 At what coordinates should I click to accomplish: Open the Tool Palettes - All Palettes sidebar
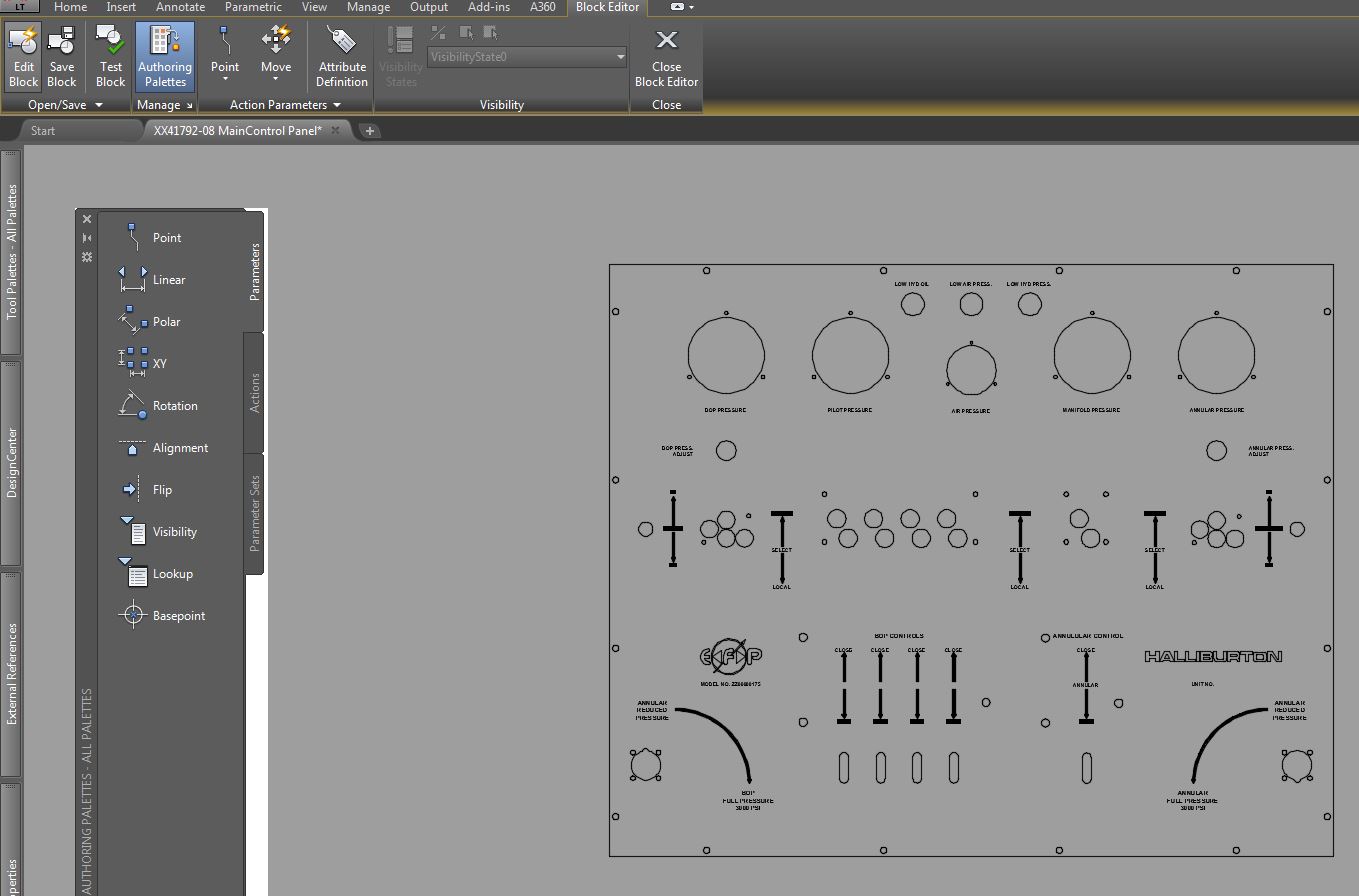11,252
